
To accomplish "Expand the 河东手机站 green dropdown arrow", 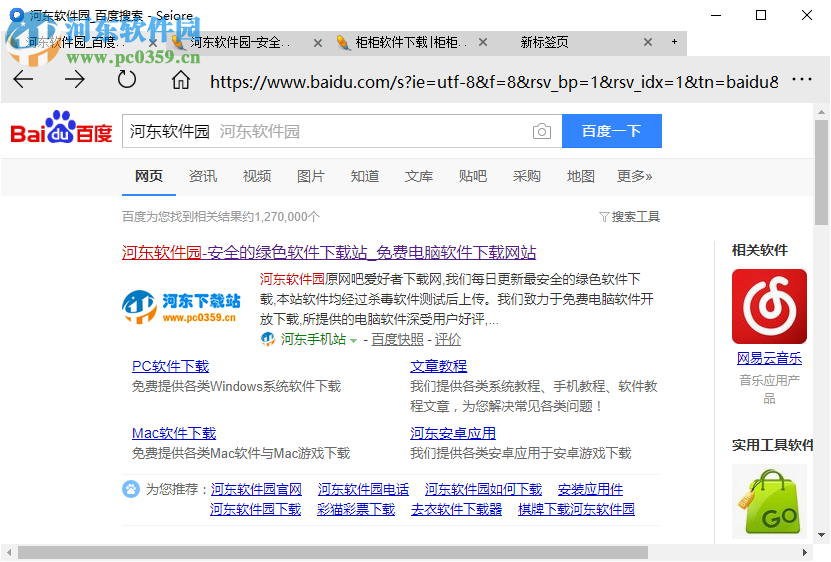I will click(353, 340).
